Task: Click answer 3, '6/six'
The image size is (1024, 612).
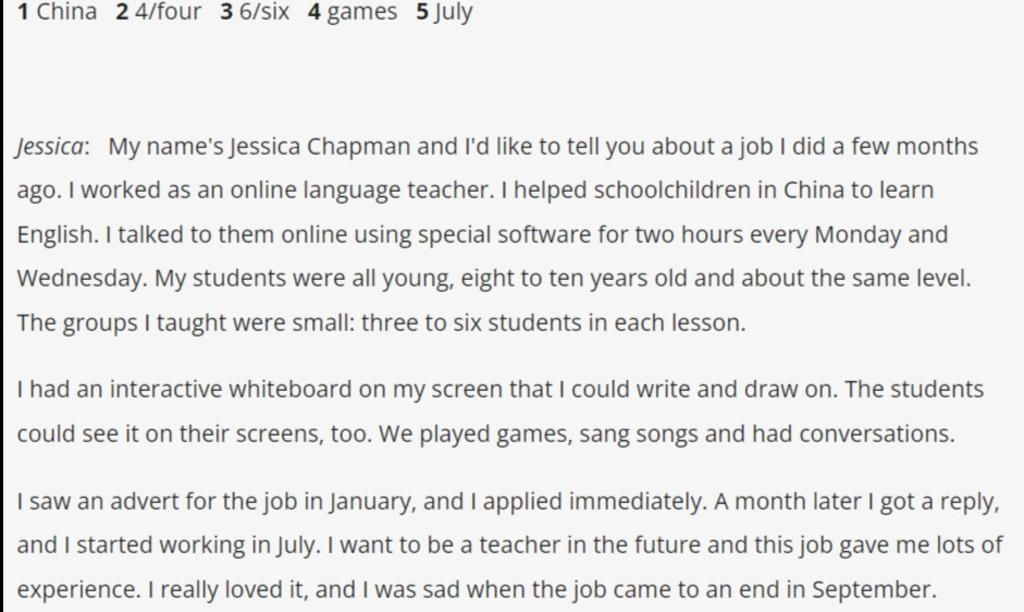Action: [255, 13]
